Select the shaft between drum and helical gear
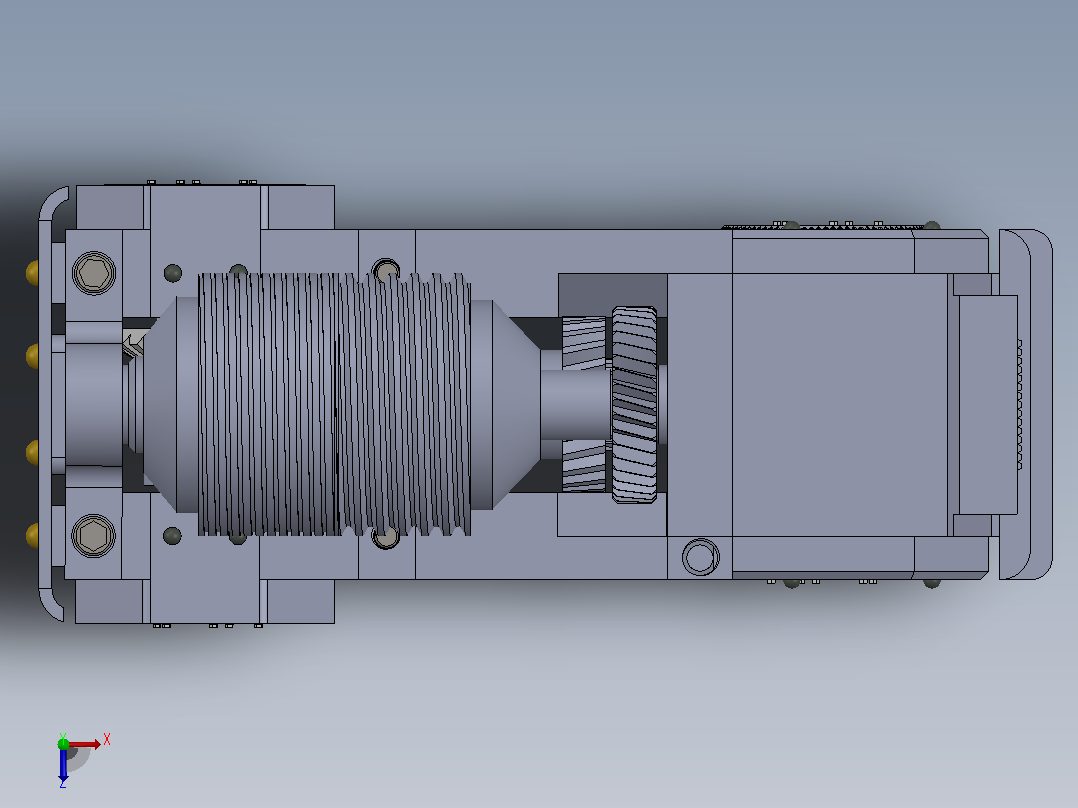The image size is (1078, 808). [x=575, y=404]
